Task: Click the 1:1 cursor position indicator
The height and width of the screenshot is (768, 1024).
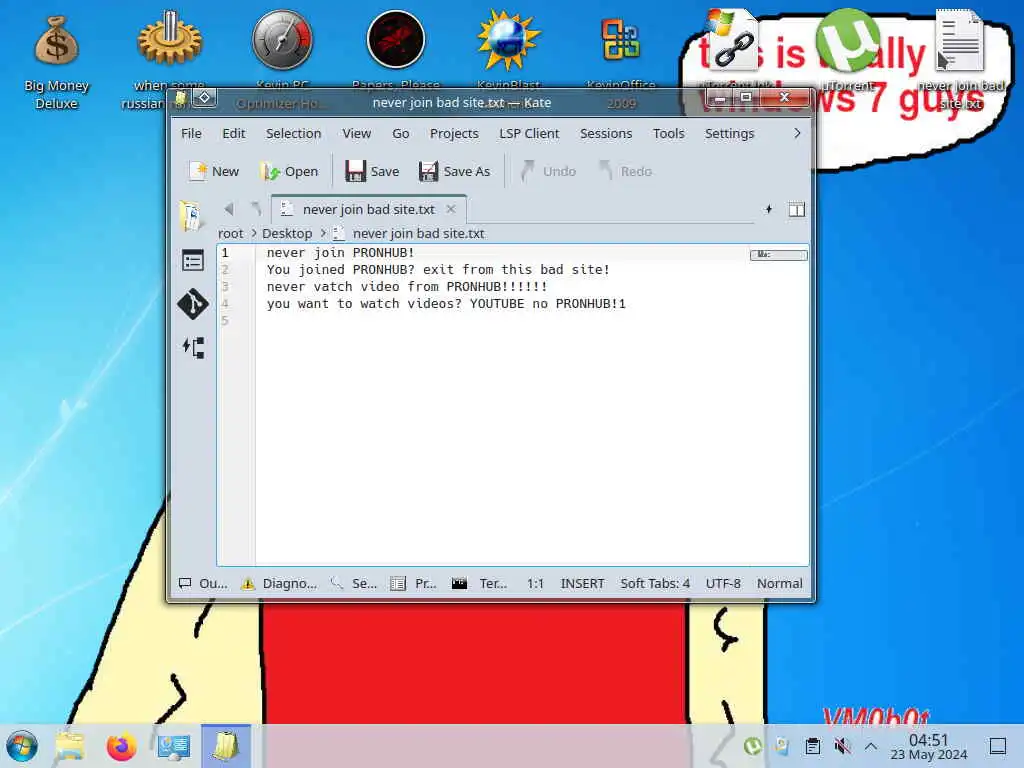Action: coord(536,583)
